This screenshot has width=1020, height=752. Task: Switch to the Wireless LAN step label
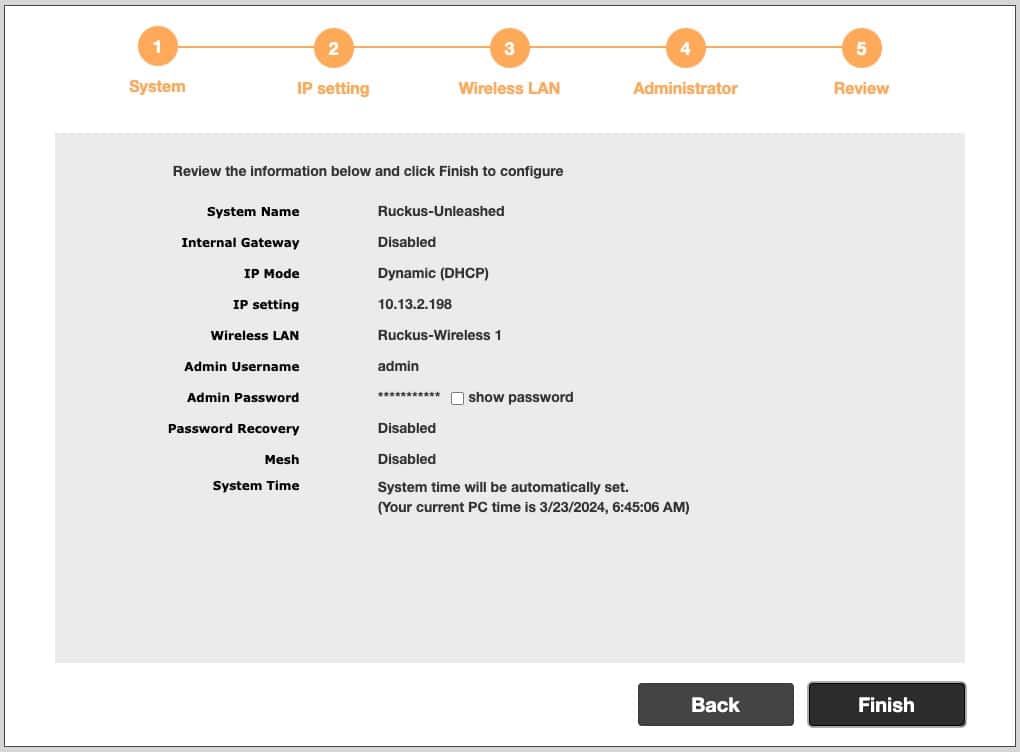click(509, 89)
